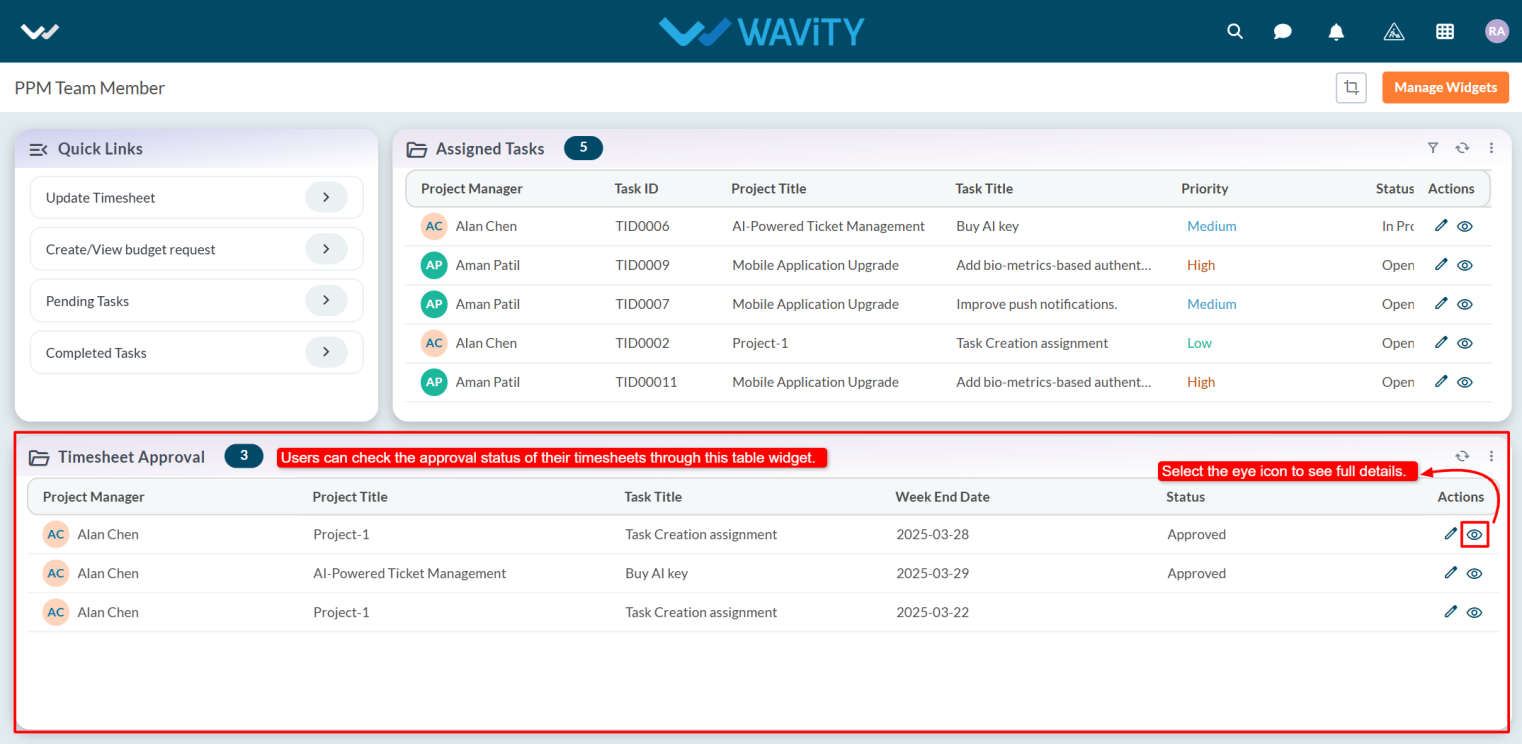Open Assigned Tasks more options menu
The image size is (1522, 744).
[1491, 148]
